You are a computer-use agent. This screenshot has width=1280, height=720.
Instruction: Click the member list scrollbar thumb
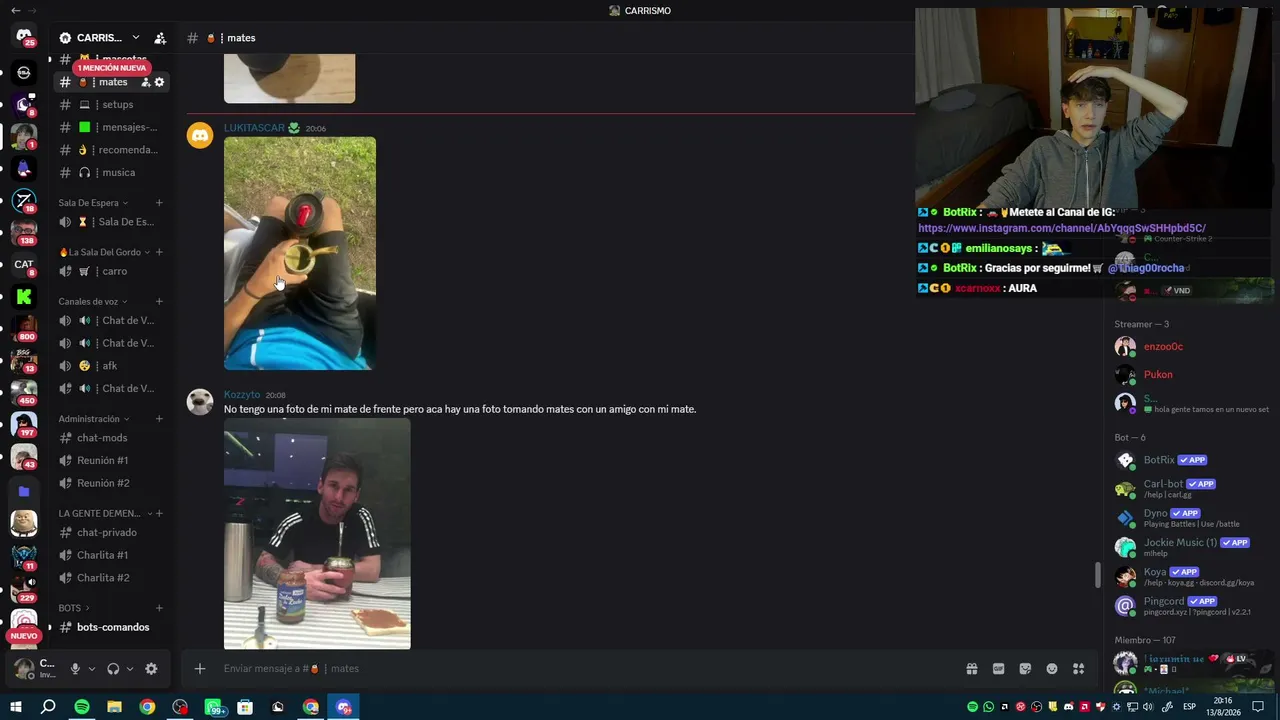tap(1098, 575)
